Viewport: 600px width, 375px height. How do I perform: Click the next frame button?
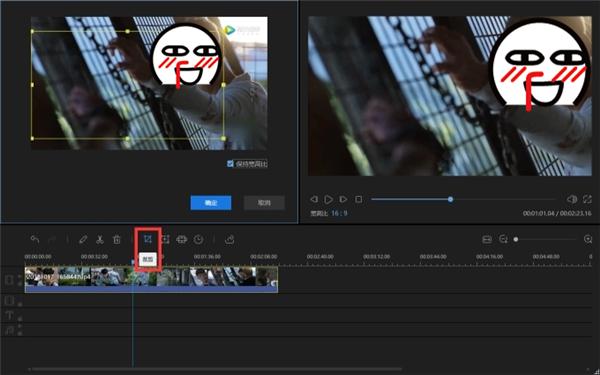(343, 199)
